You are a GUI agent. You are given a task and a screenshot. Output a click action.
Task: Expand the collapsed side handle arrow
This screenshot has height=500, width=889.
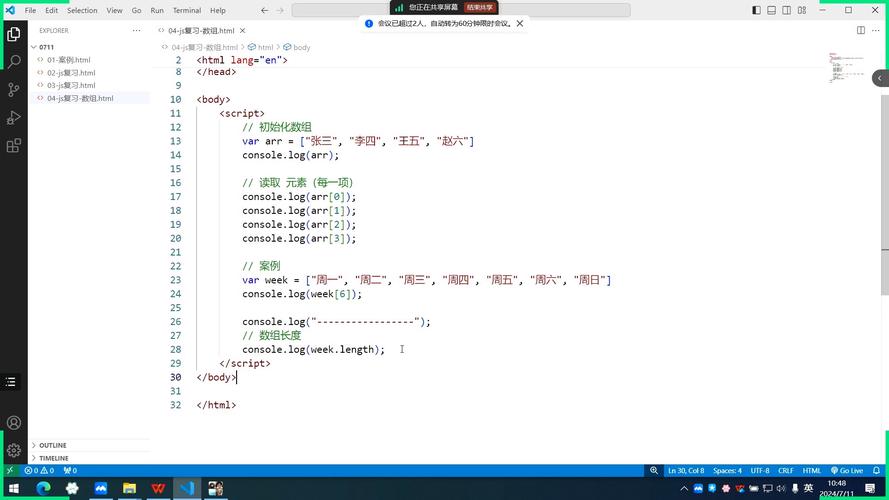tap(880, 78)
